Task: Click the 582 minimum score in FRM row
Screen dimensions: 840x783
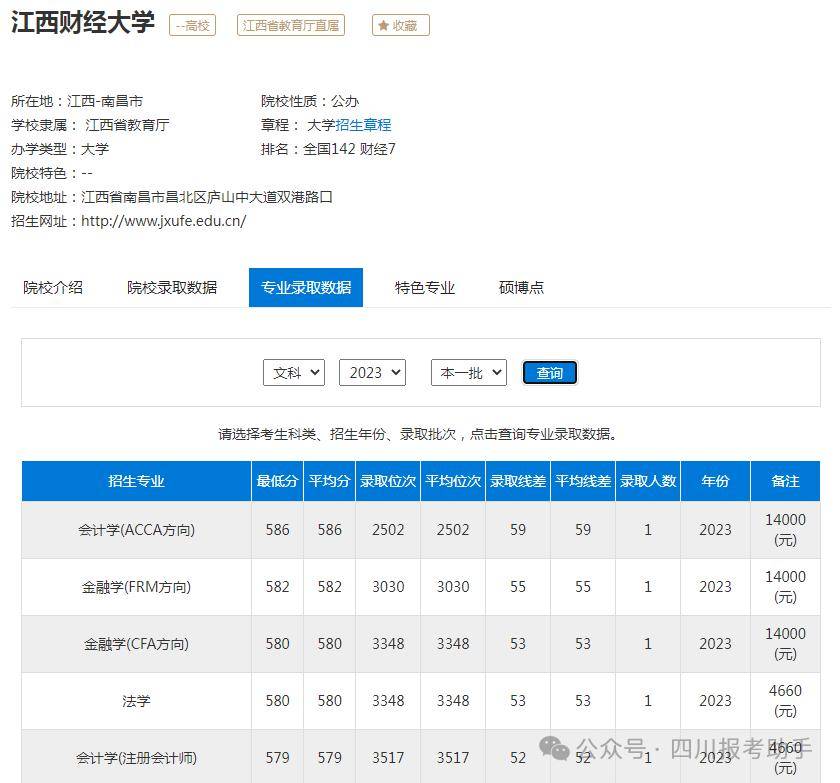Action: tap(277, 587)
